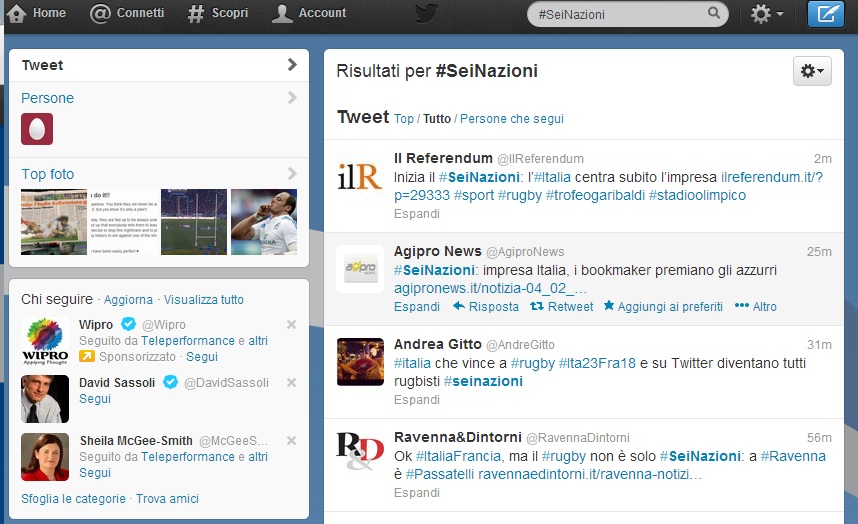This screenshot has height=524, width=858.
Task: Click David Sassoli verified badge
Action: tap(170, 382)
